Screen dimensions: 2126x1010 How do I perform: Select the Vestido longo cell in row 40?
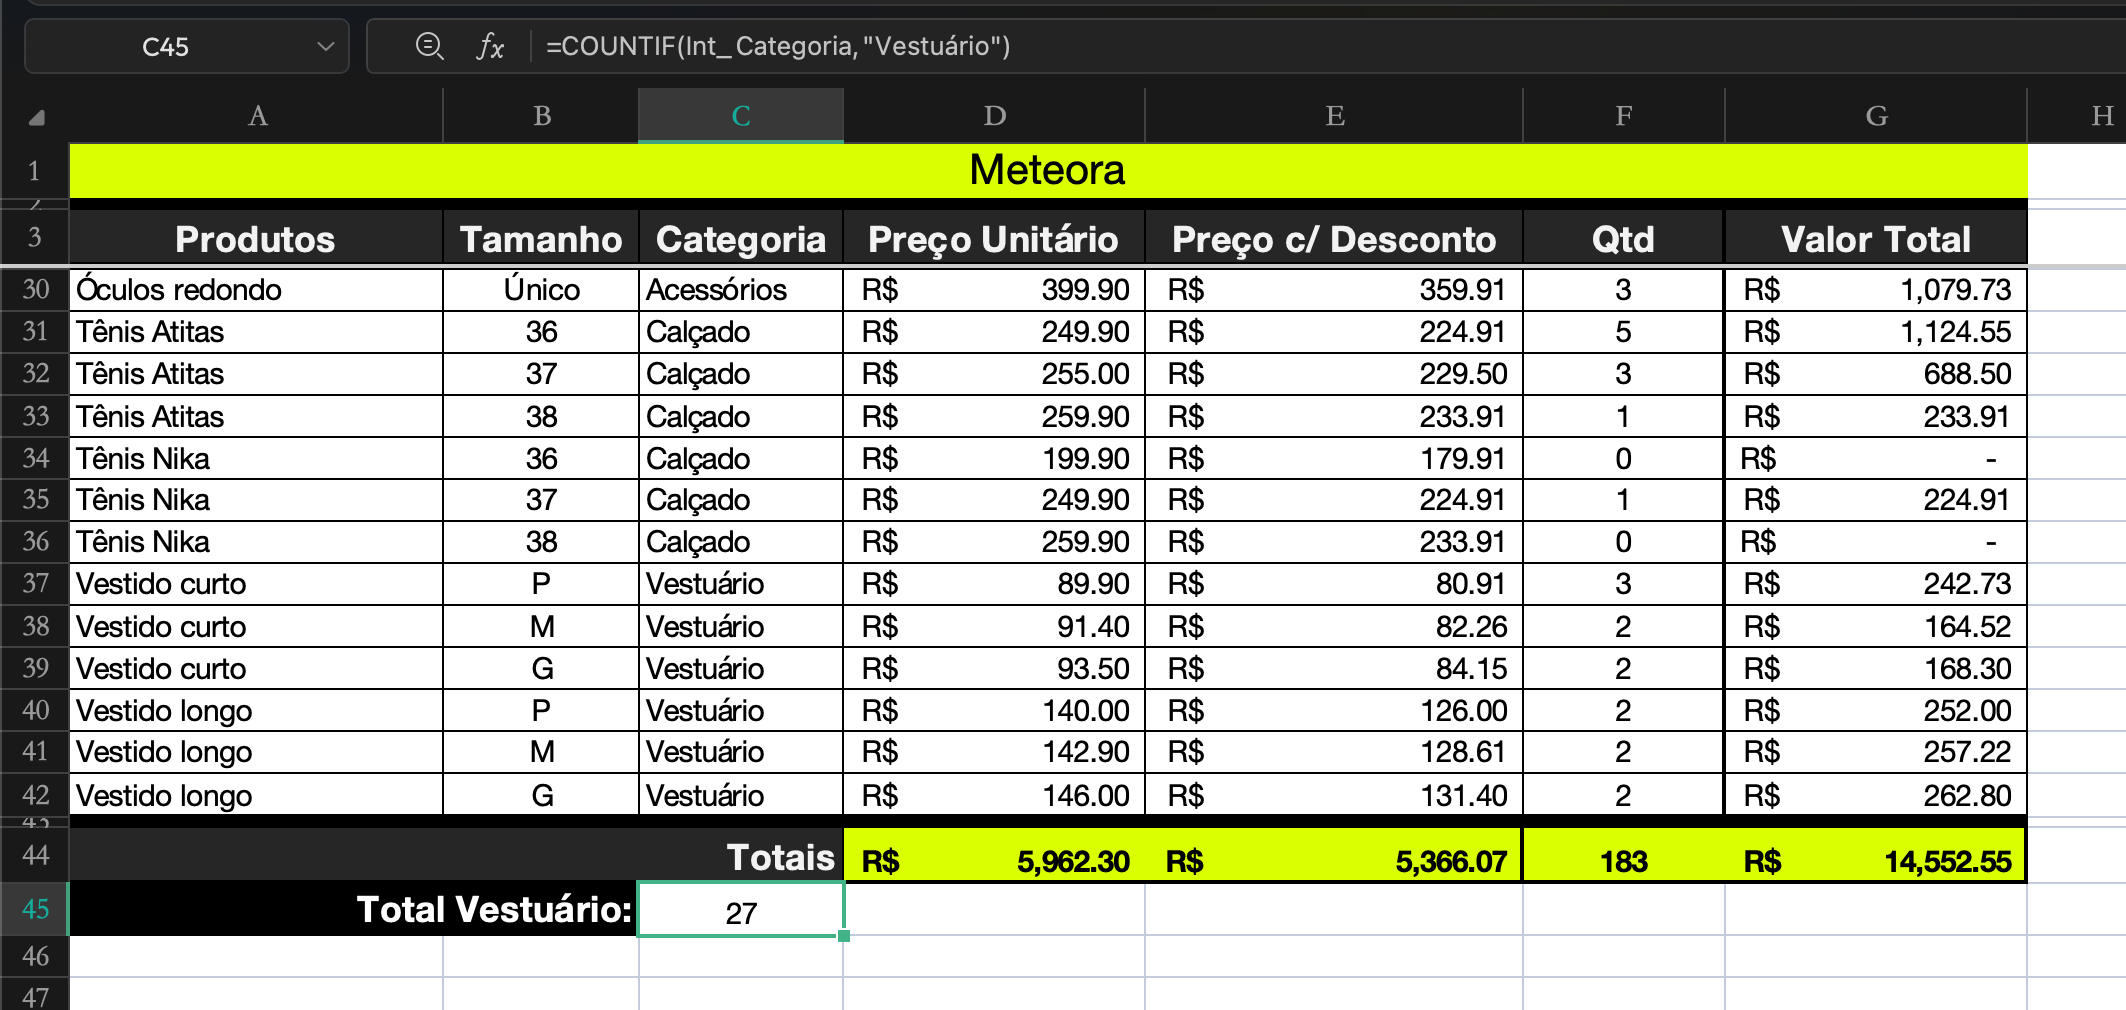(256, 710)
